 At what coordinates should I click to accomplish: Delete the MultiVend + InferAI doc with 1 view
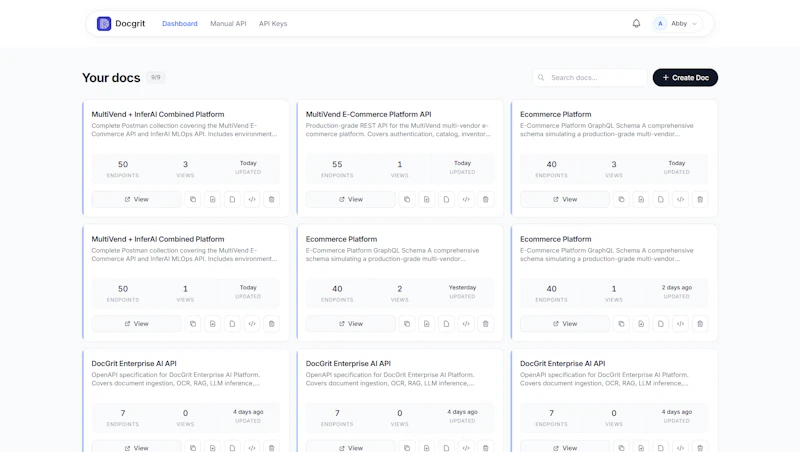(x=271, y=324)
